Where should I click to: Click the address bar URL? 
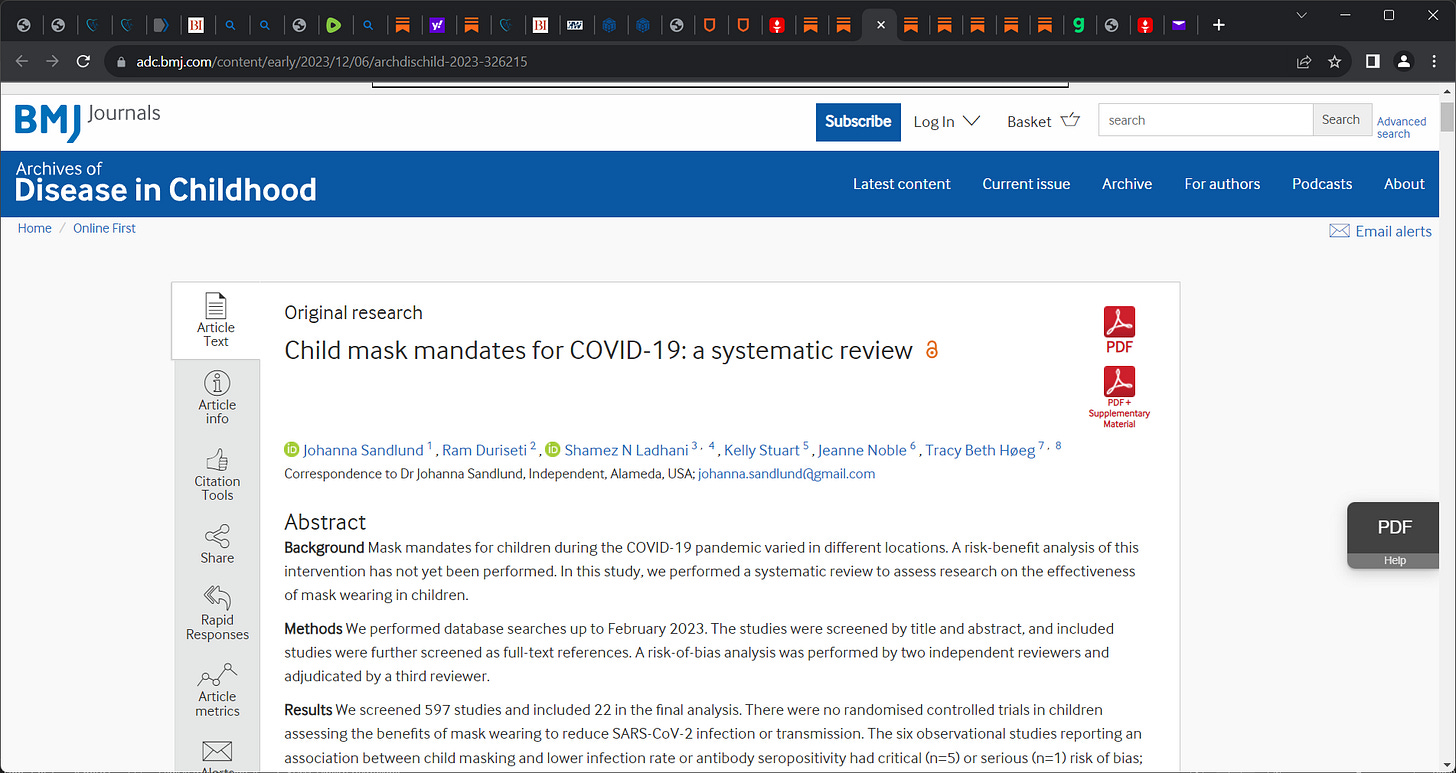[x=332, y=62]
